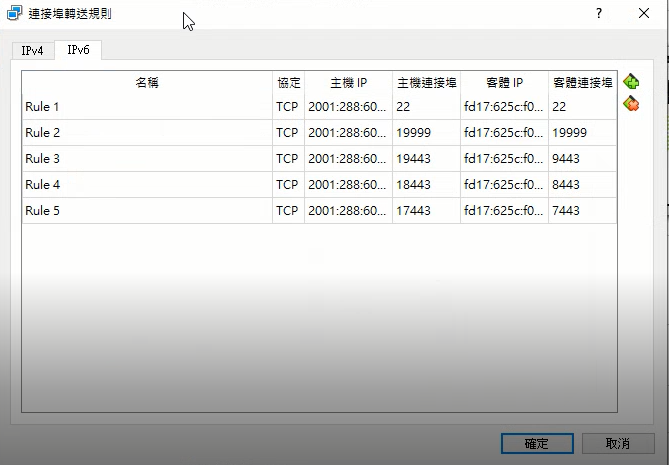
Task: Remove the selected port forwarding rule
Action: pyautogui.click(x=631, y=104)
